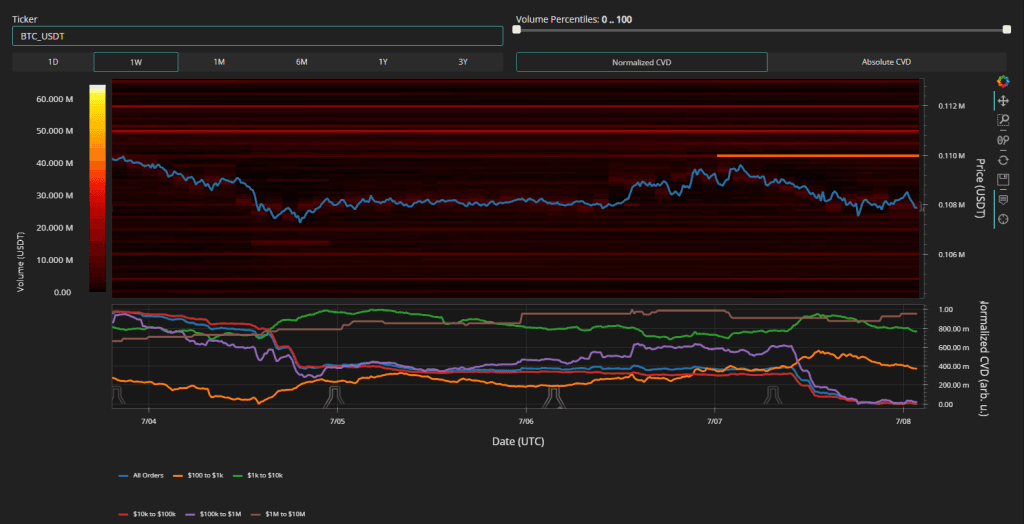Click the Save plot icon
The width and height of the screenshot is (1024, 524).
pyautogui.click(x=1003, y=179)
